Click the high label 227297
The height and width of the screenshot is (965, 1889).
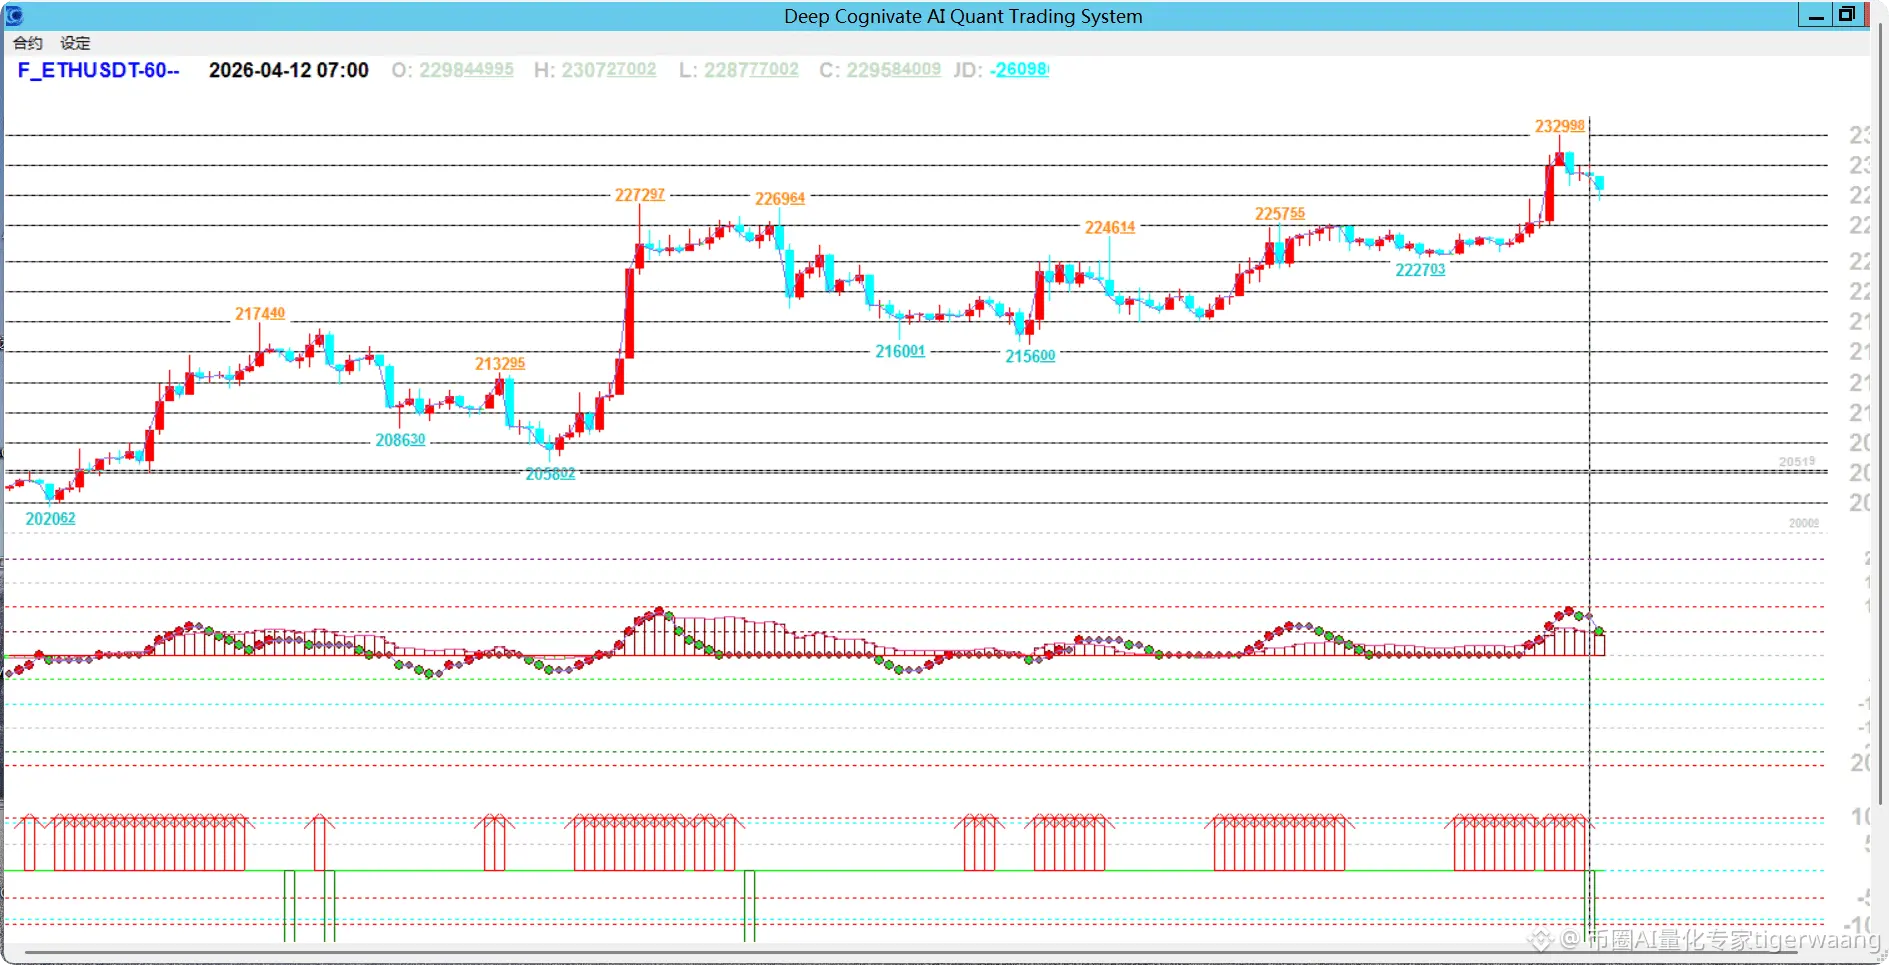pos(639,195)
